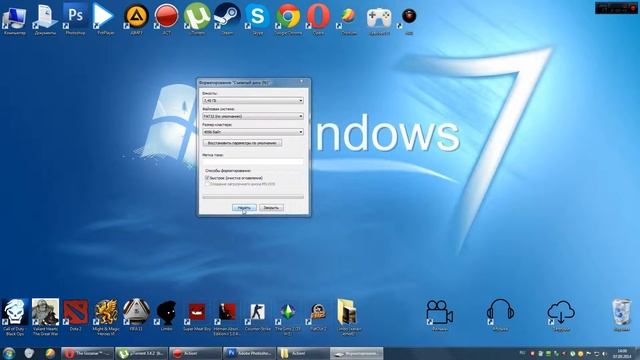
Task: Launch the Call of Duty Black Ops shortcut
Action: [15, 317]
